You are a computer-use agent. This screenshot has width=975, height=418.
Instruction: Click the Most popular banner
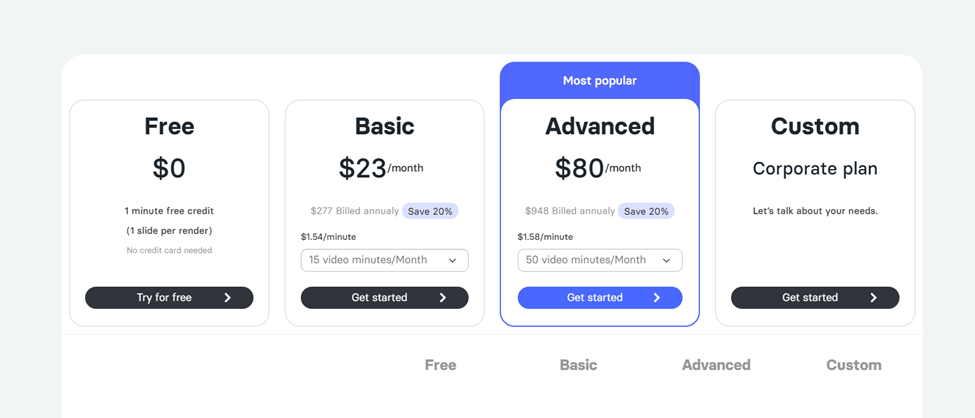(600, 80)
